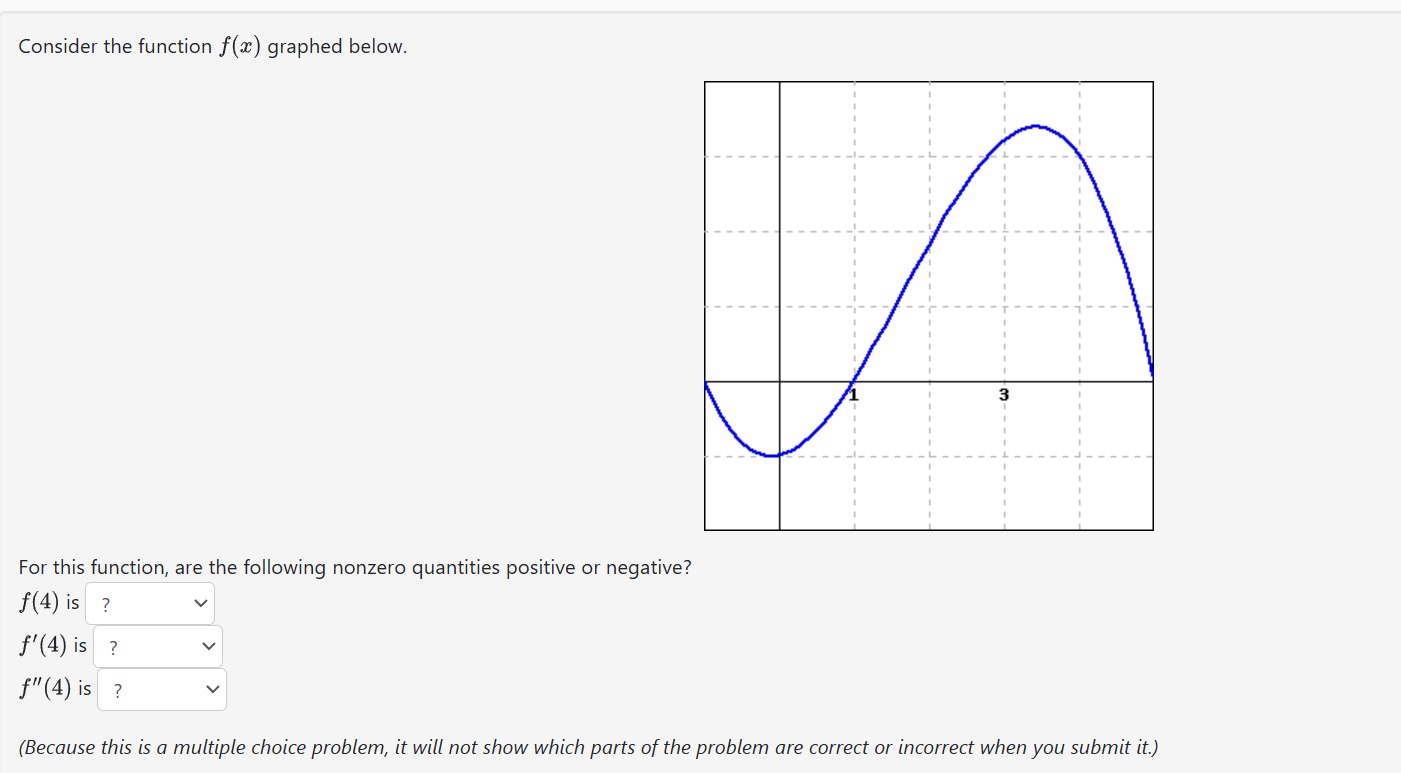Open the f″(4) answer dropdown
This screenshot has width=1401, height=773.
[x=162, y=690]
